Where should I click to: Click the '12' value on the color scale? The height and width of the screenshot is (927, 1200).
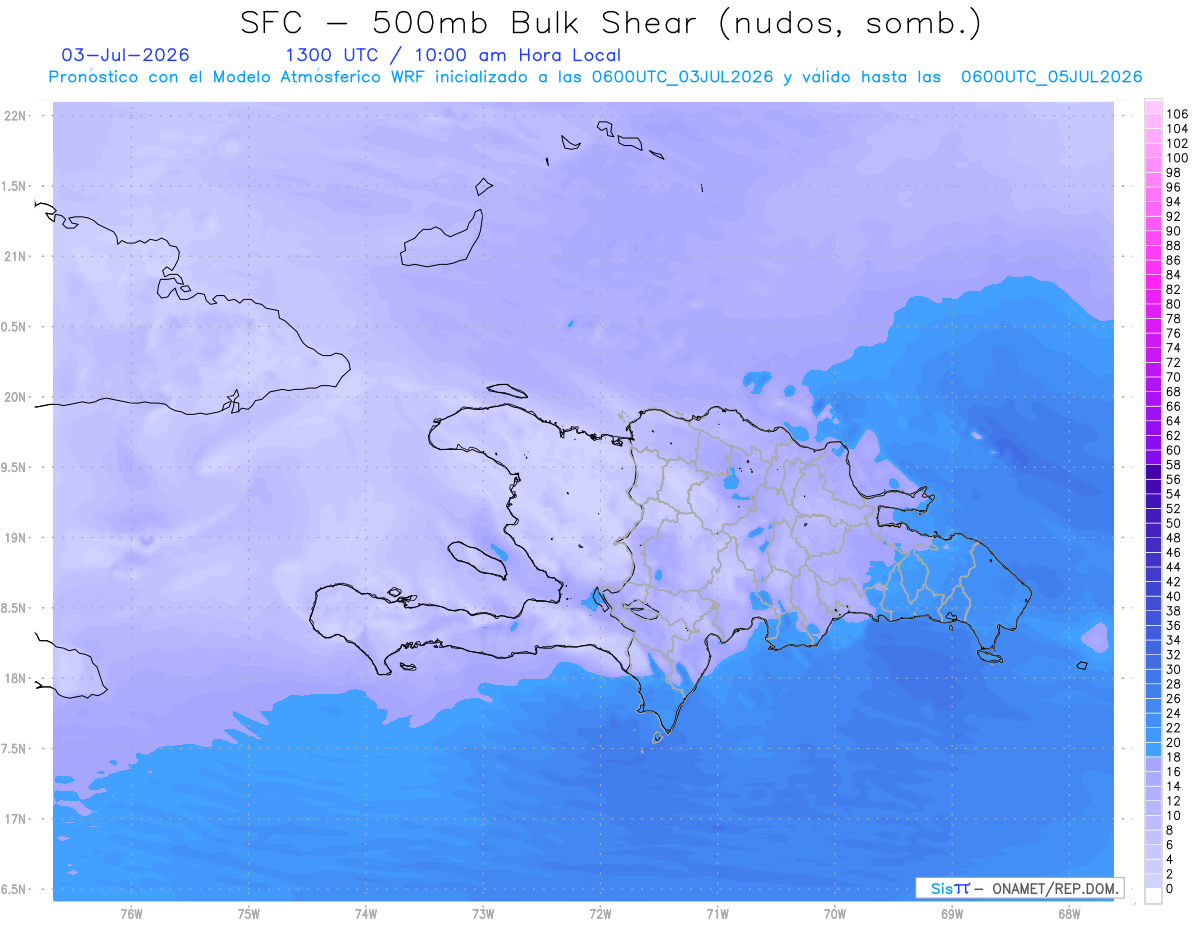pyautogui.click(x=1173, y=801)
